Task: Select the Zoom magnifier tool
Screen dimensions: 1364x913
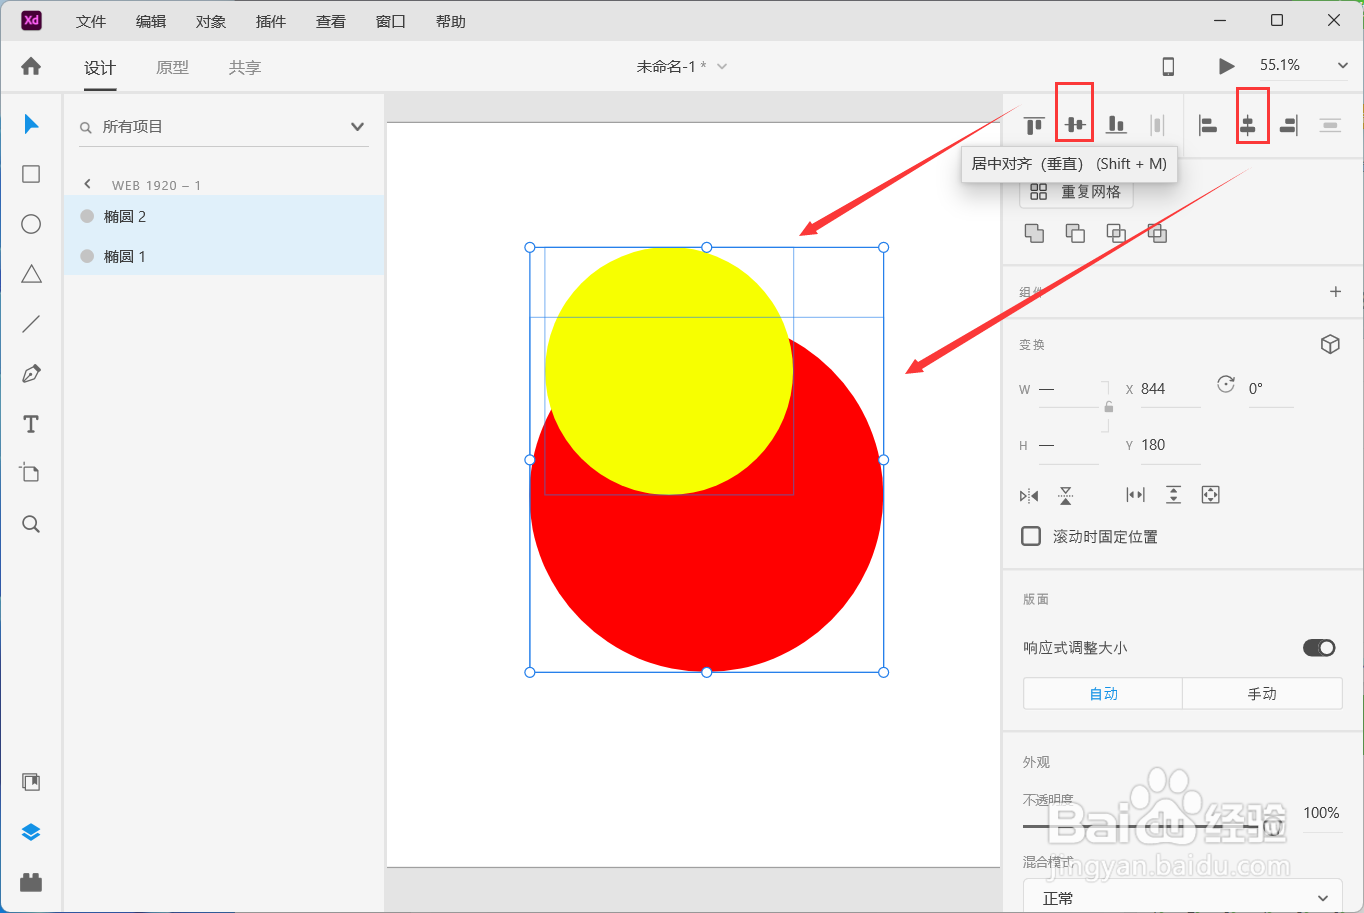Action: [x=31, y=524]
